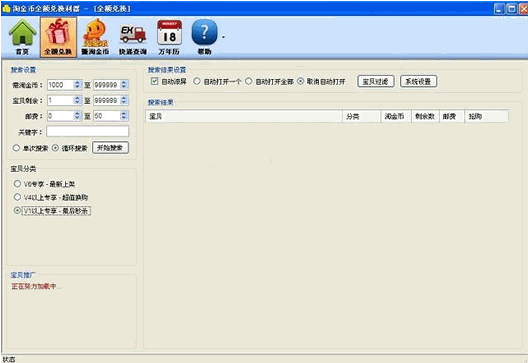Viewport: 528px width, 363px height.
Task: Toggle the 自动滚屏 checkbox
Action: point(155,81)
